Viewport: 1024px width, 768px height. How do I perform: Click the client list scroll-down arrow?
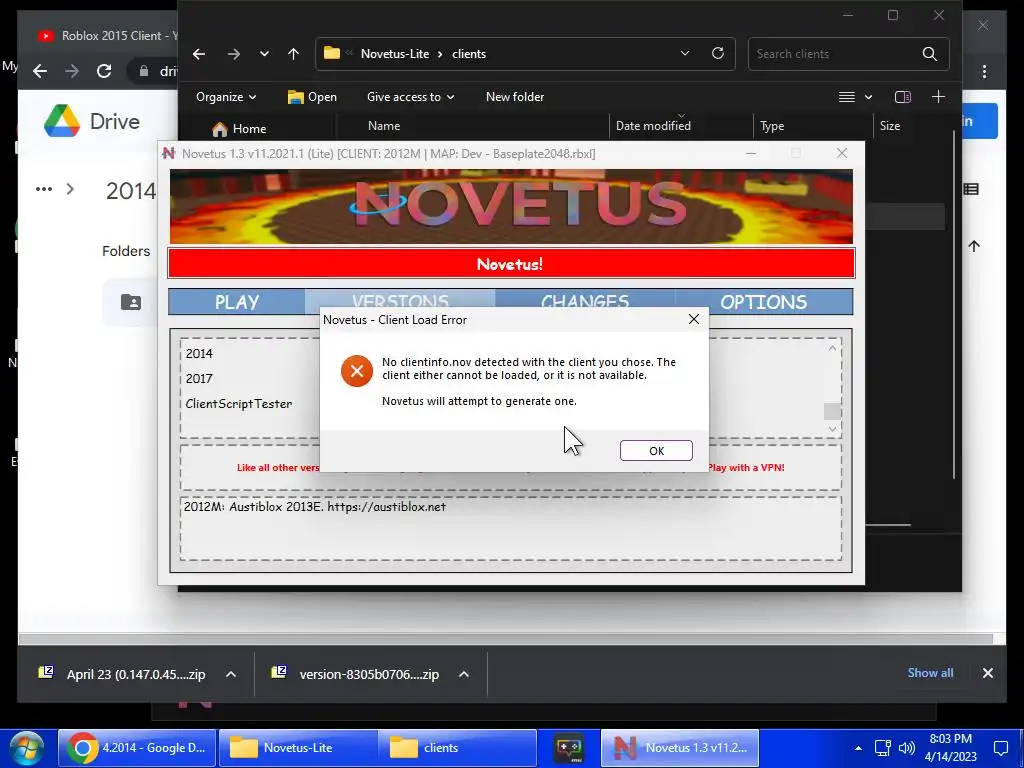tap(832, 429)
